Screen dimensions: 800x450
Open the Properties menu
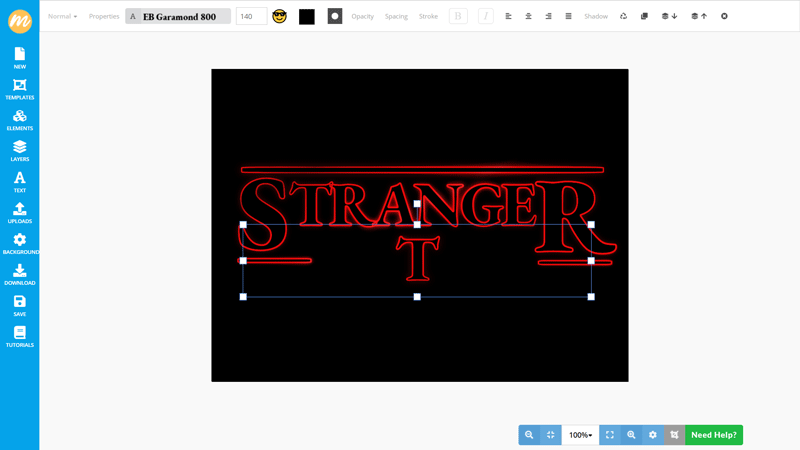[104, 16]
